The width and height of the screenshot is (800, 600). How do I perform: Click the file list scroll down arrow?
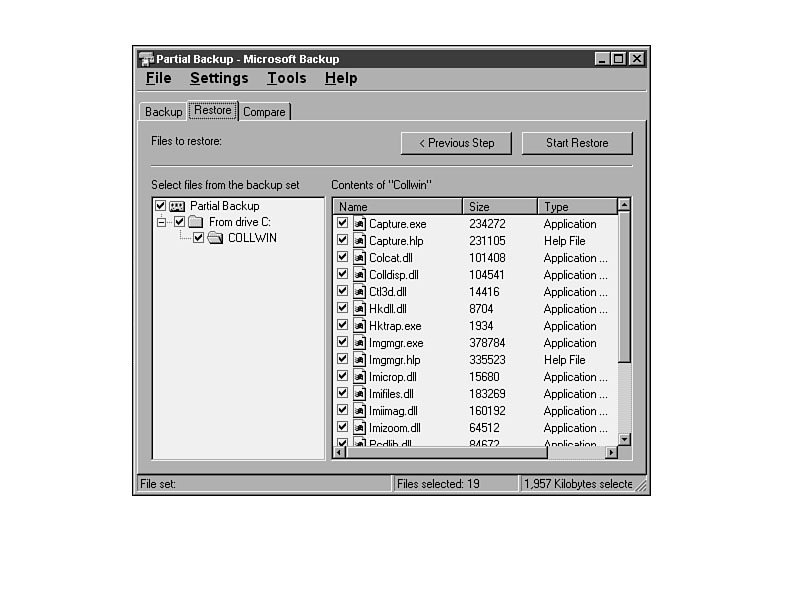[624, 439]
